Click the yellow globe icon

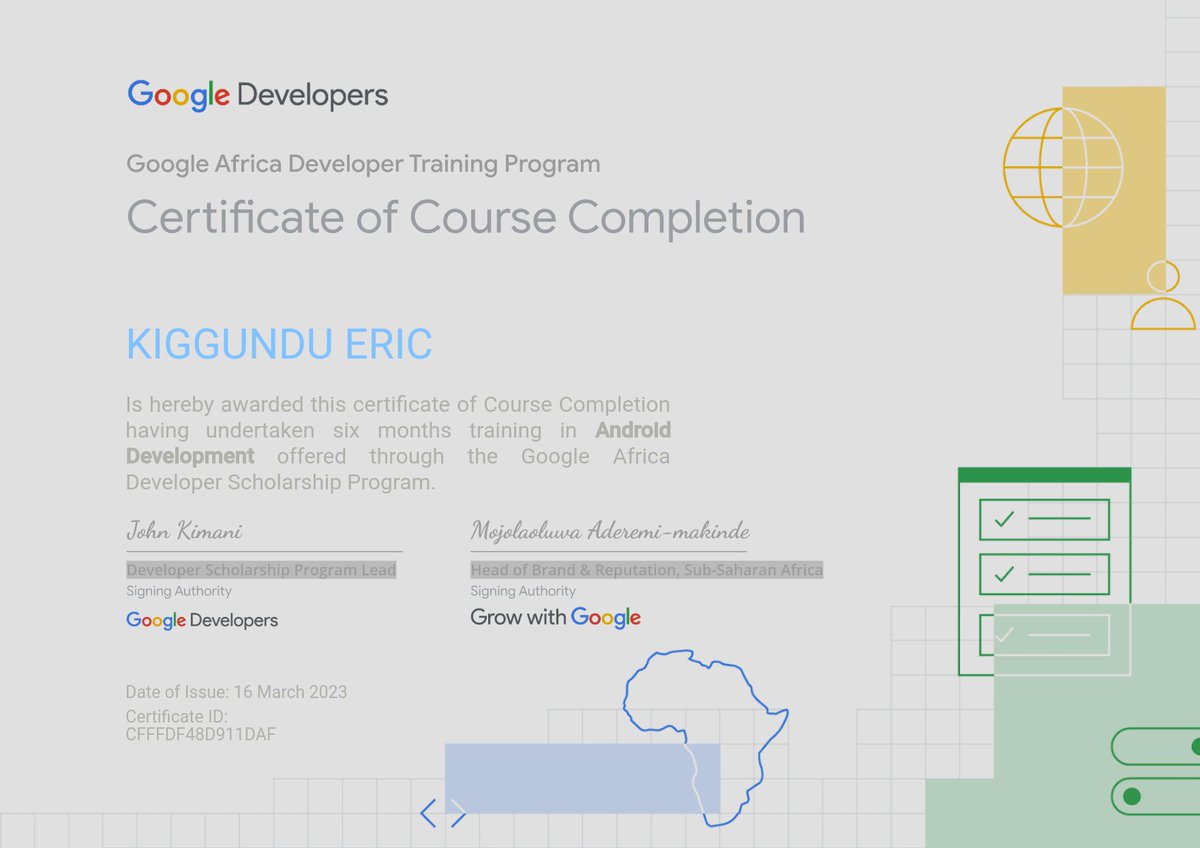[1063, 167]
